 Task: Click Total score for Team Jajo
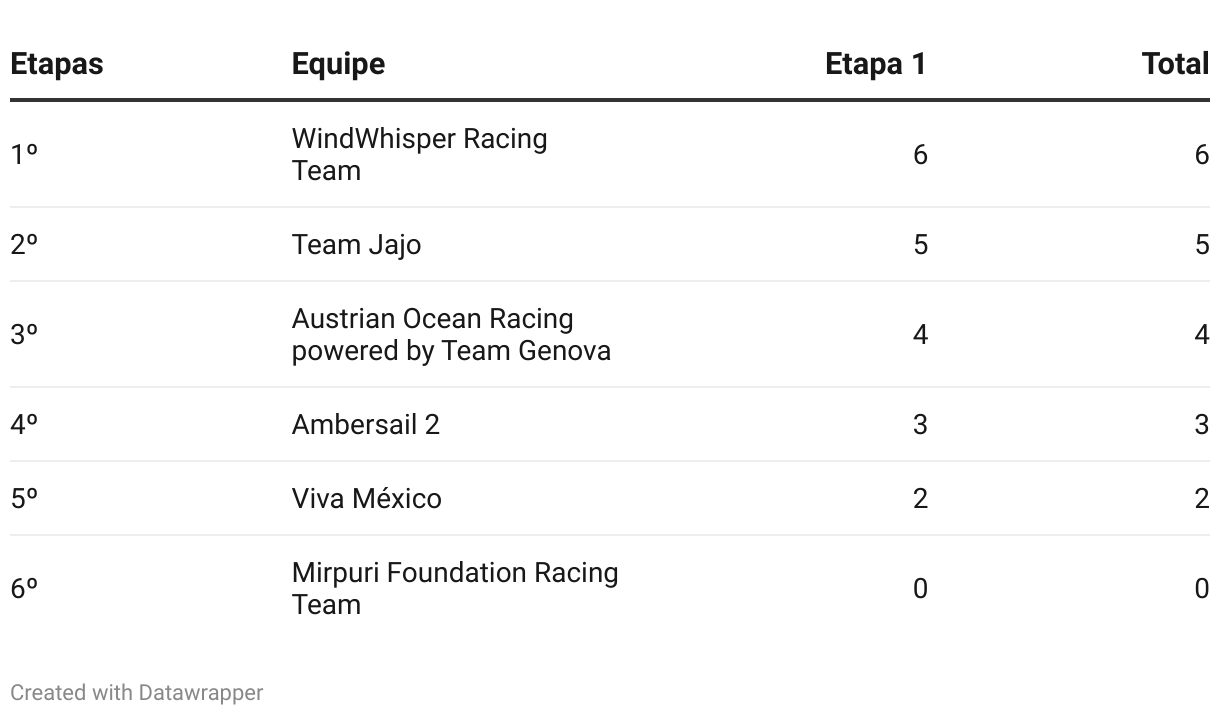pos(1201,245)
